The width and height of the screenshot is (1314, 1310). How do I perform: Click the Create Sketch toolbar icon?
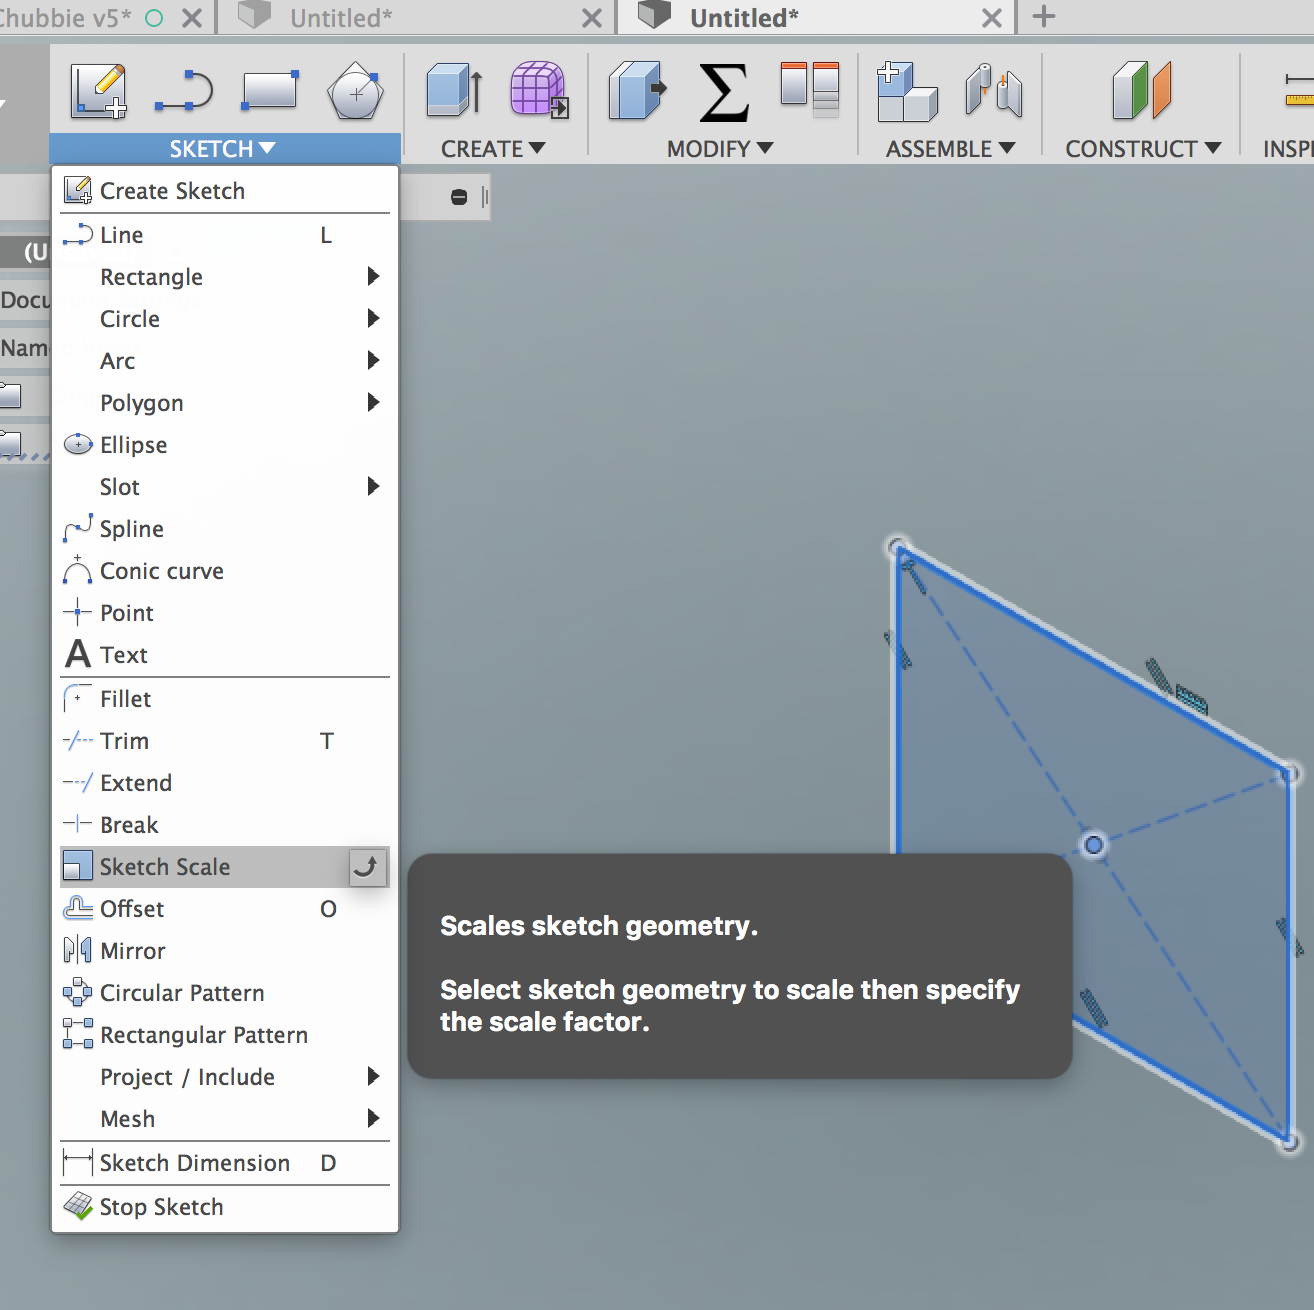pos(98,91)
